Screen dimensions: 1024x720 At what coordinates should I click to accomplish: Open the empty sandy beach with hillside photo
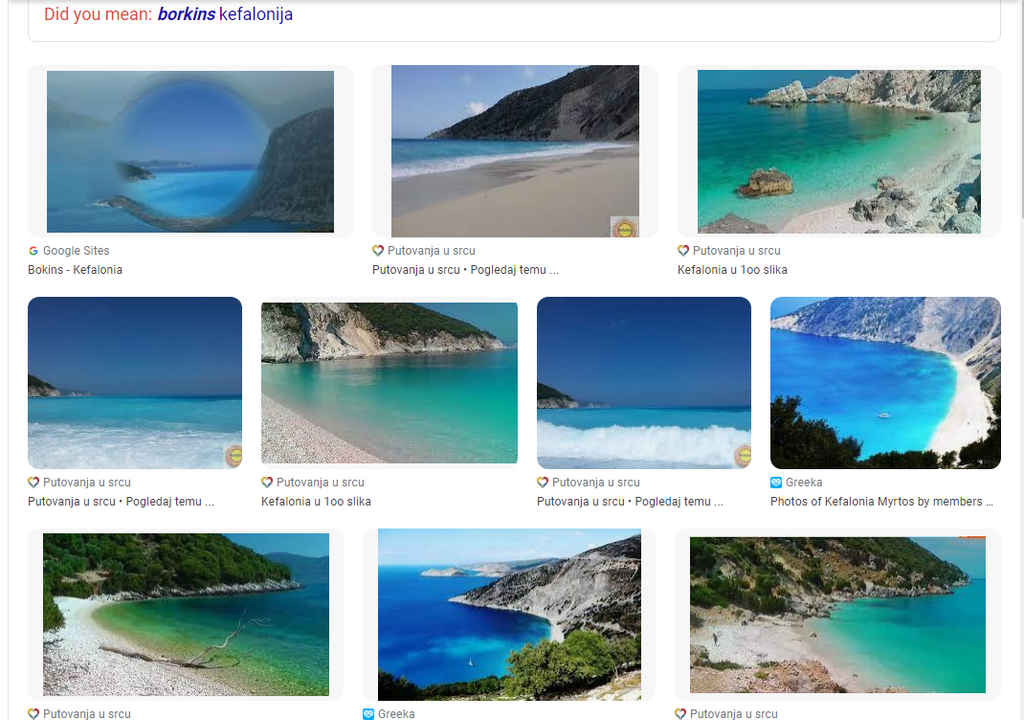pos(515,151)
